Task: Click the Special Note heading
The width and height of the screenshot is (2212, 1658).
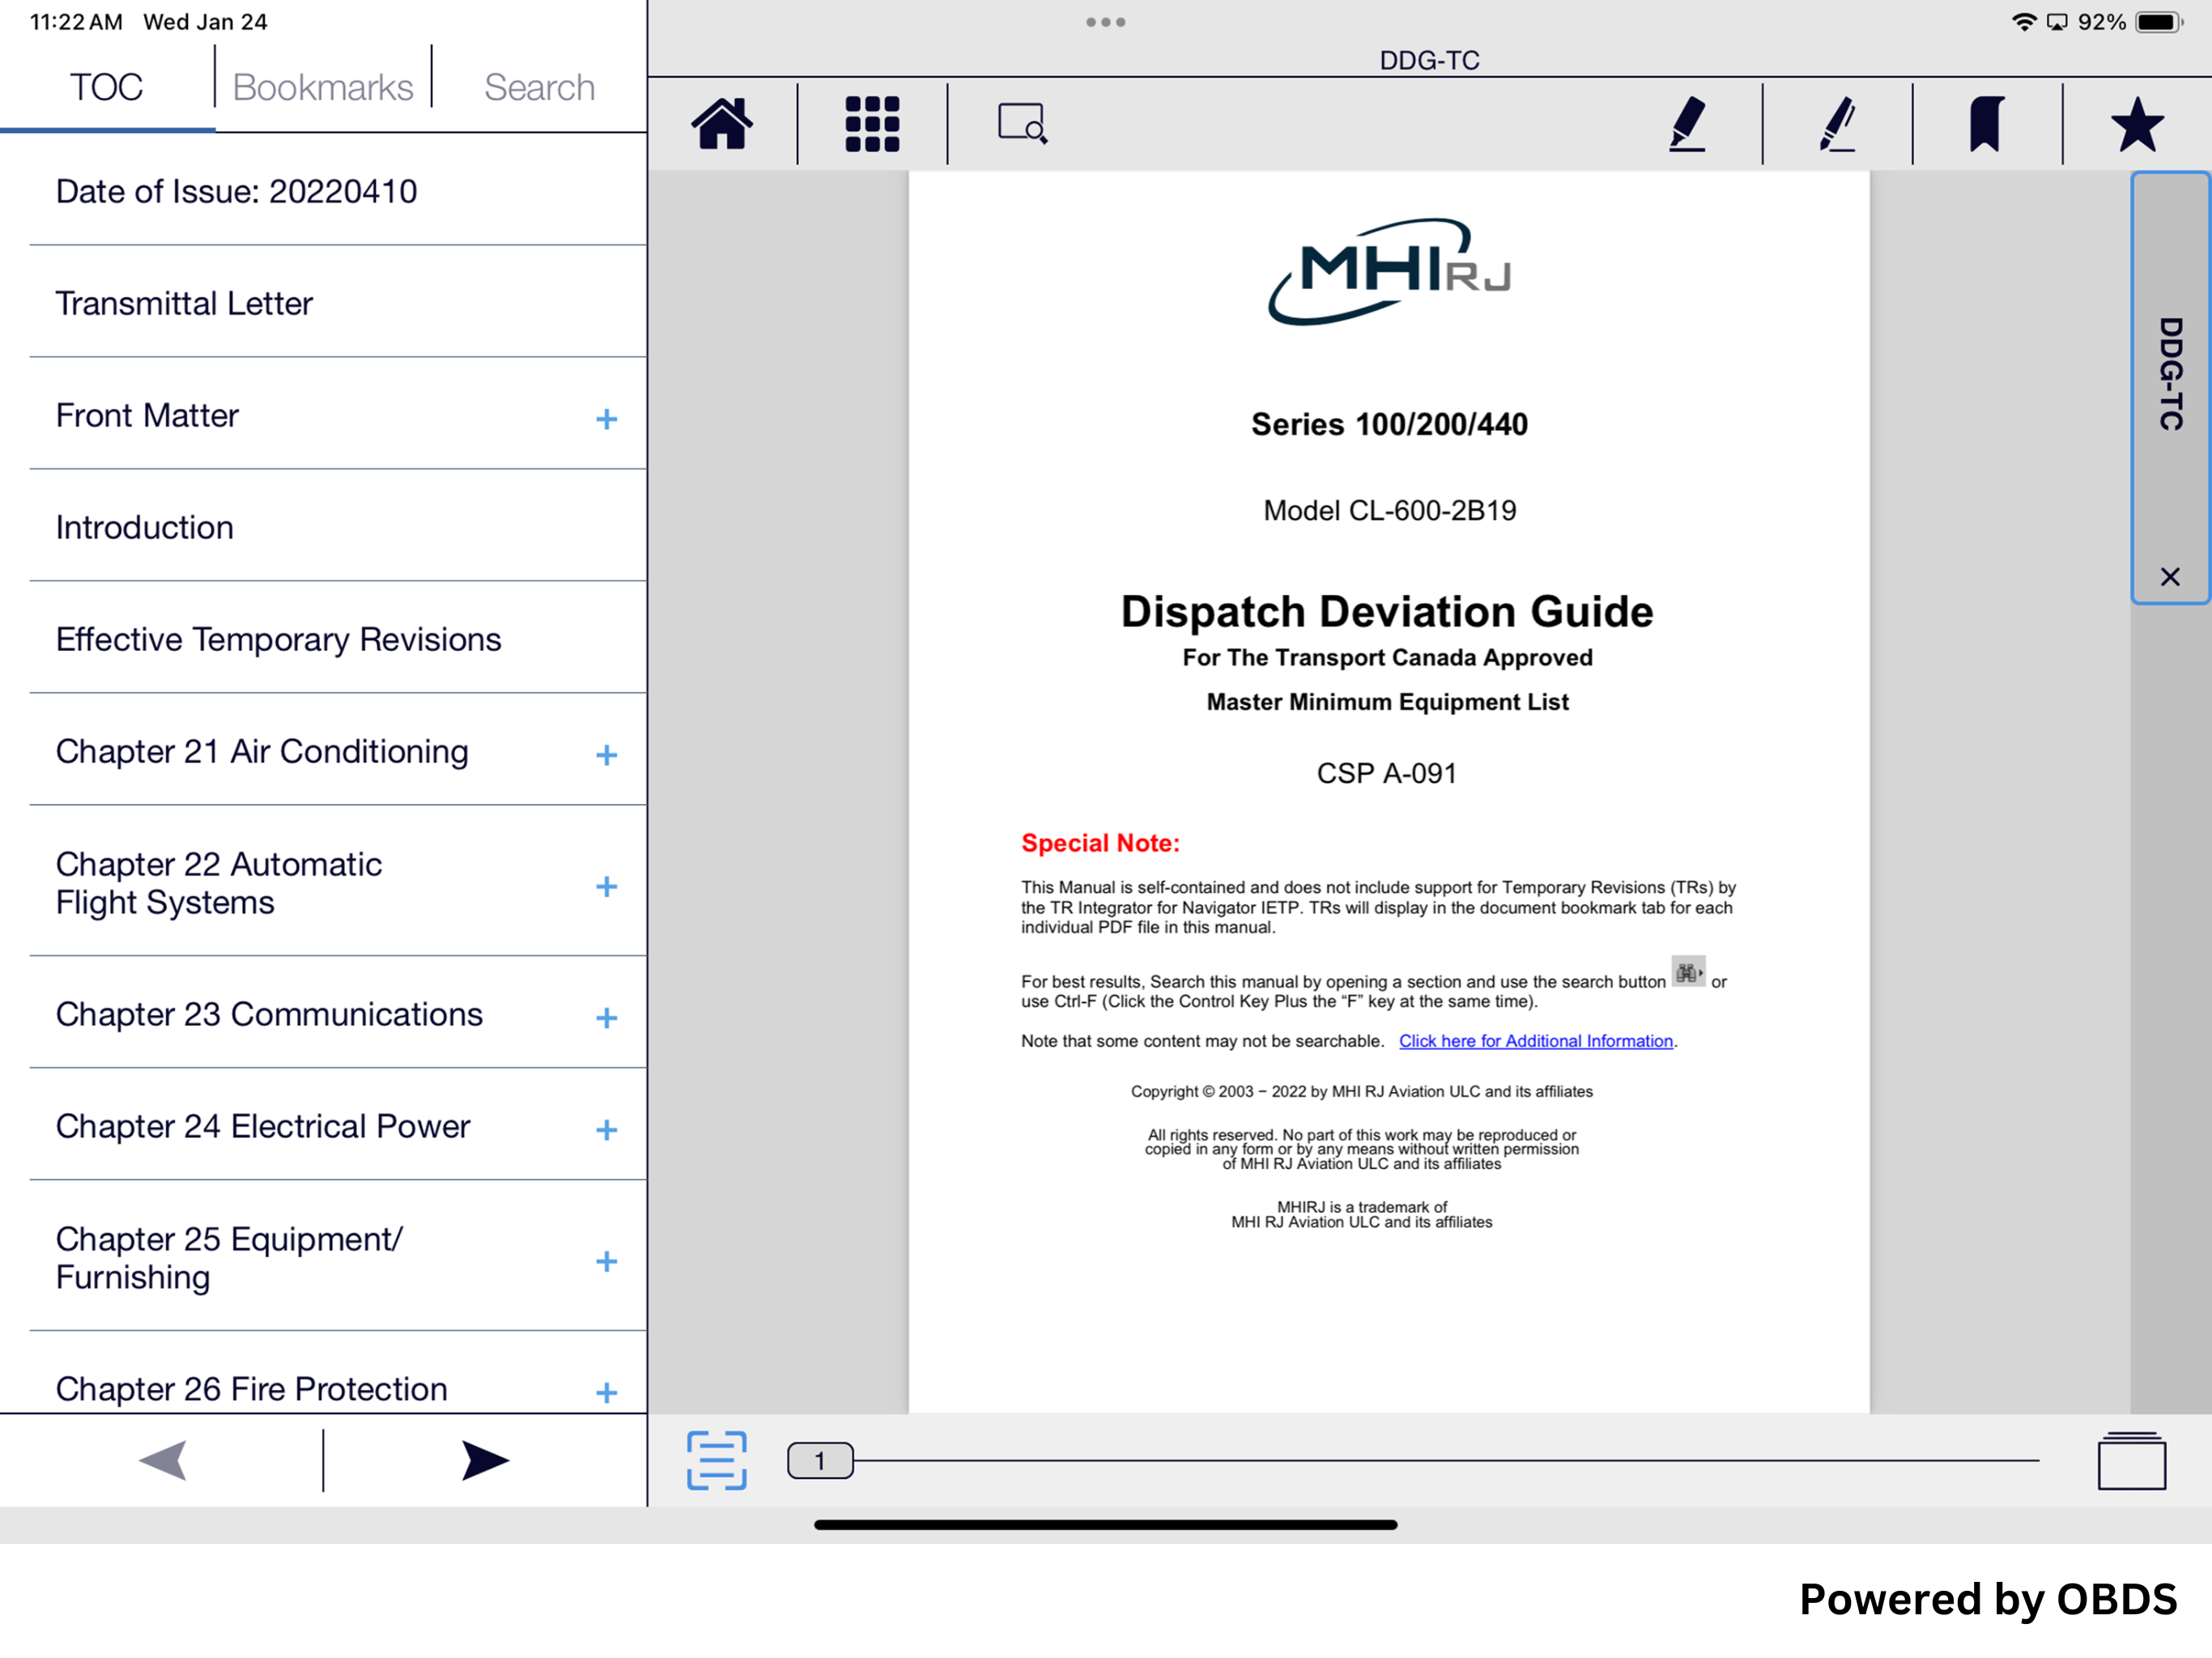Action: click(x=1100, y=843)
